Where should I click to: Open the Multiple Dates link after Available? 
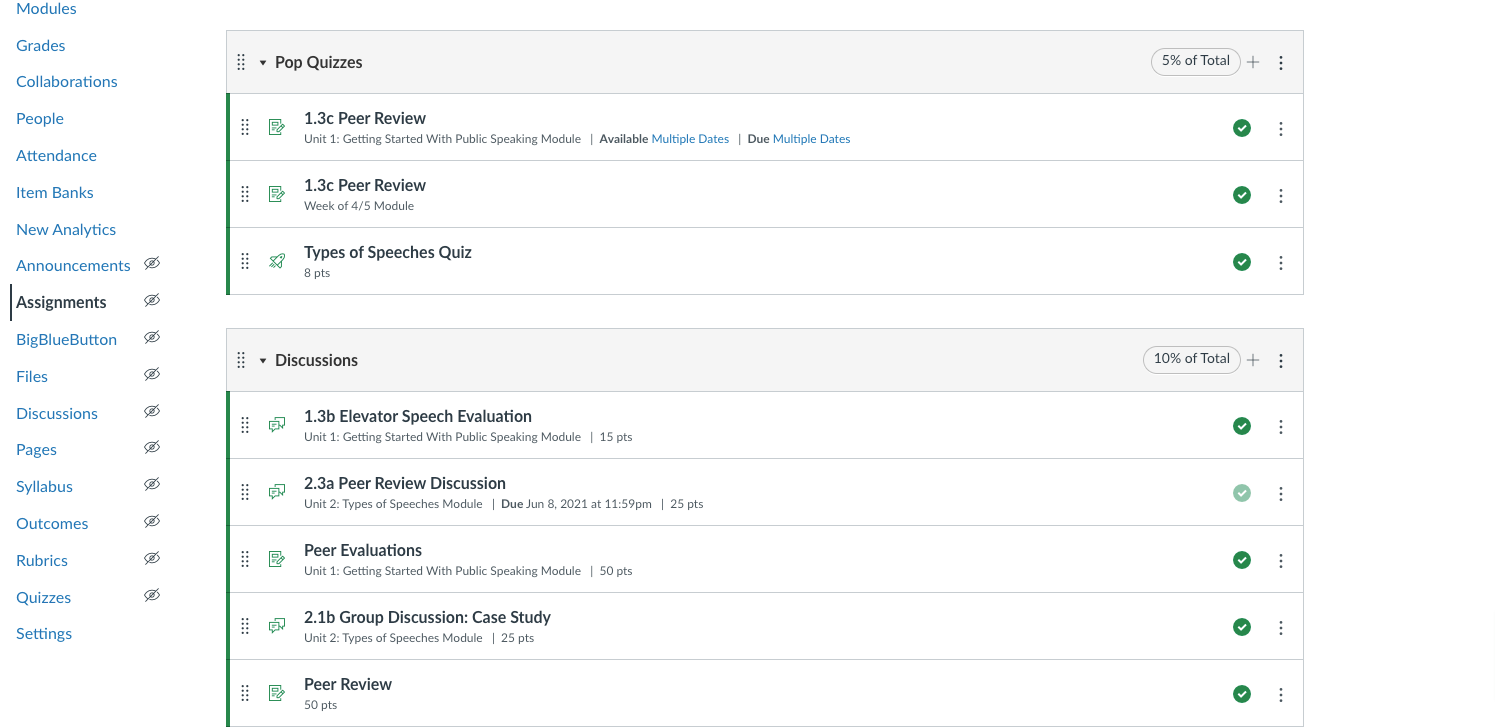[690, 139]
